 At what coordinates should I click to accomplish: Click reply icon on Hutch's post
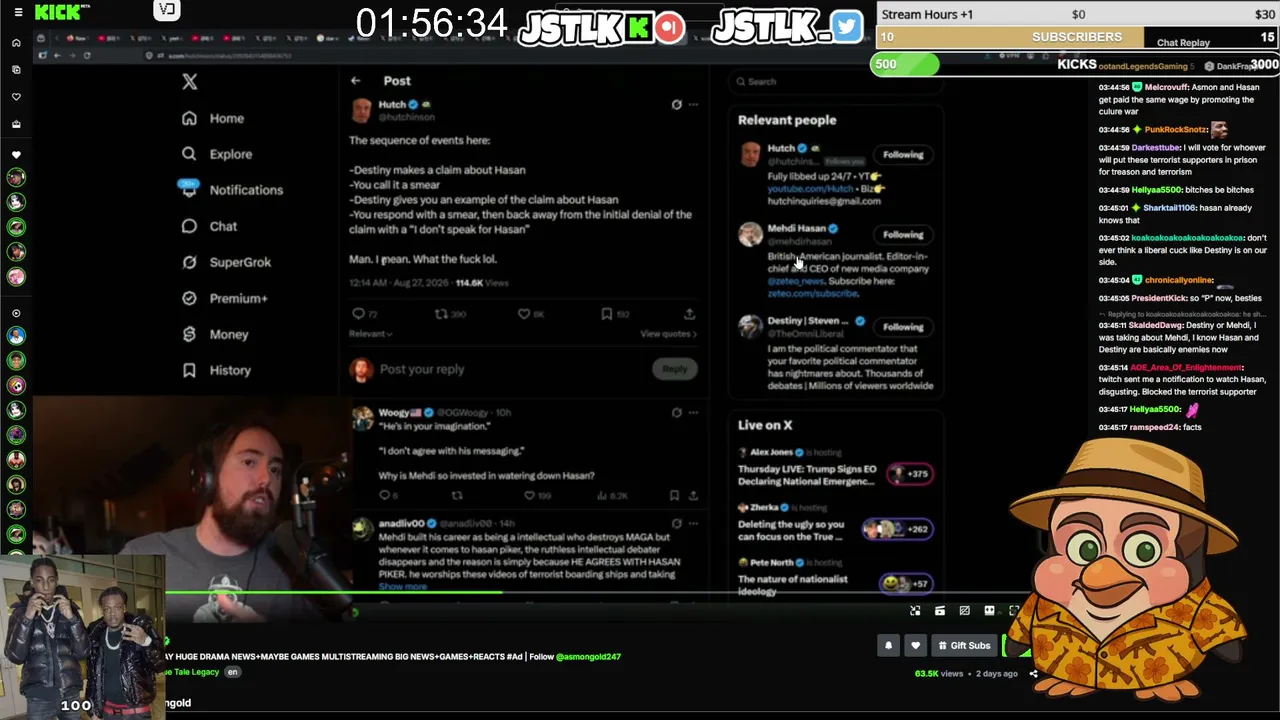359,314
